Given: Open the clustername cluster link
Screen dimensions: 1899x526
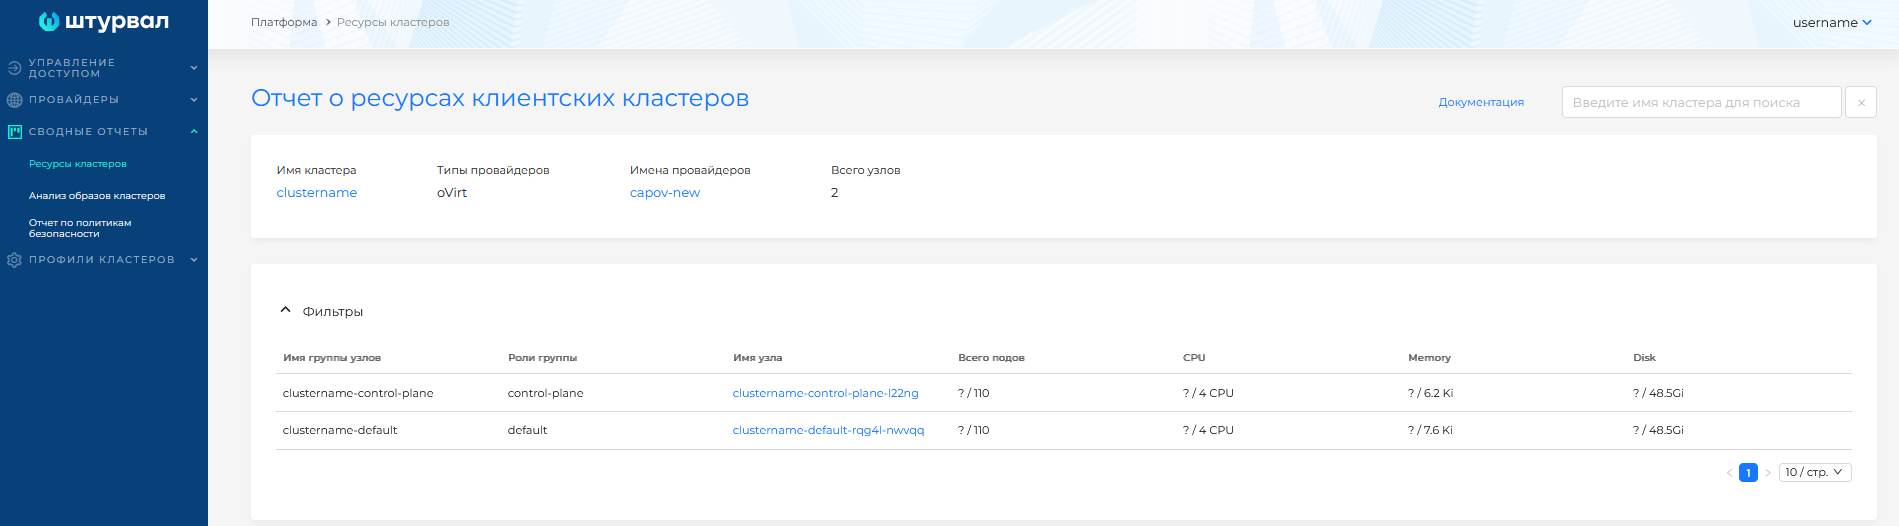Looking at the screenshot, I should (x=316, y=193).
